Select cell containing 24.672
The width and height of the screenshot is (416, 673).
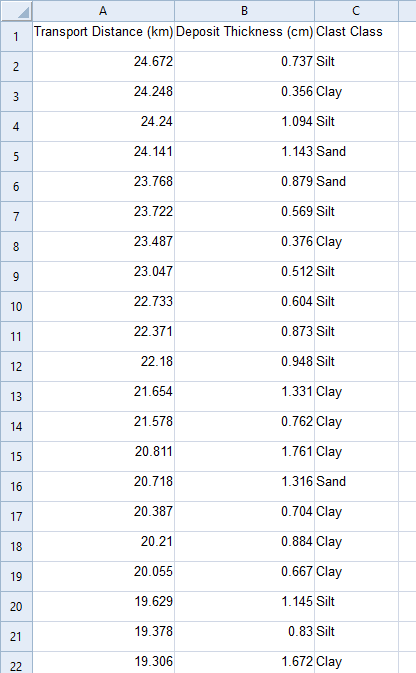click(103, 67)
